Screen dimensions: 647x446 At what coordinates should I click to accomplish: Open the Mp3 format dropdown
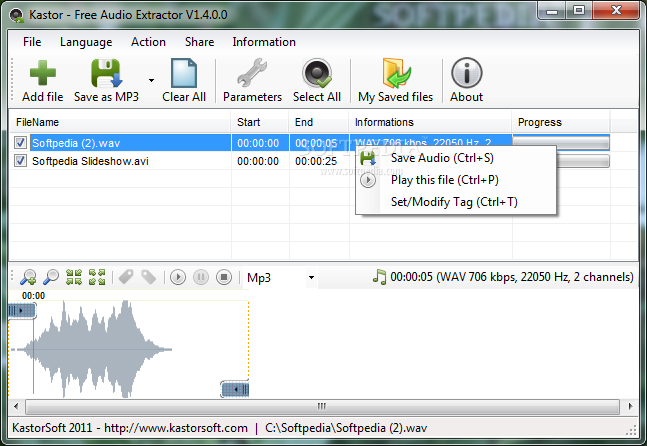[281, 278]
